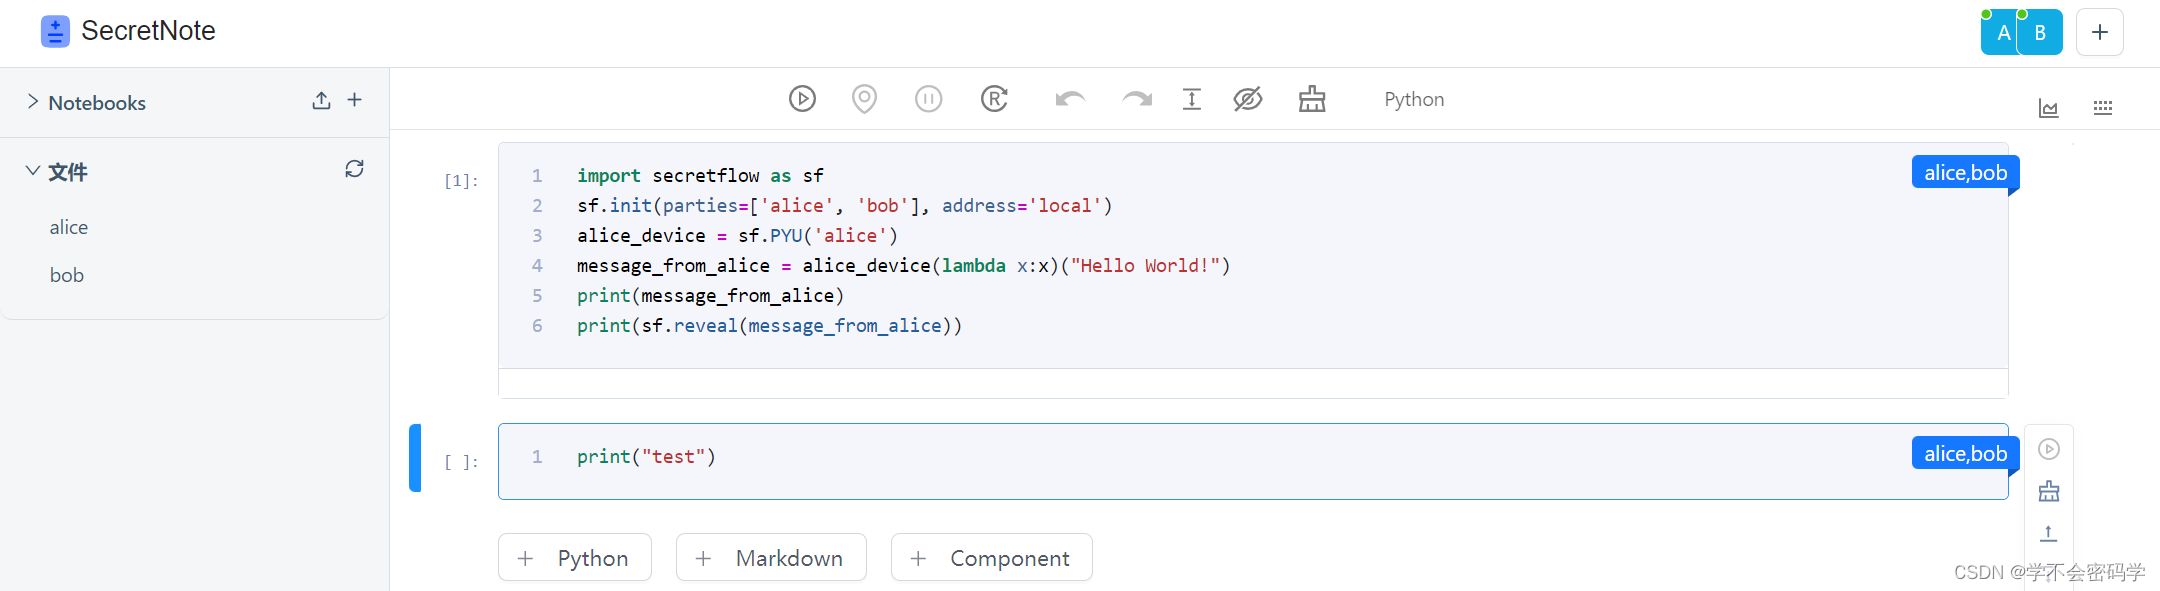The image size is (2160, 591).
Task: Open the Python cell type selector
Action: [1414, 99]
